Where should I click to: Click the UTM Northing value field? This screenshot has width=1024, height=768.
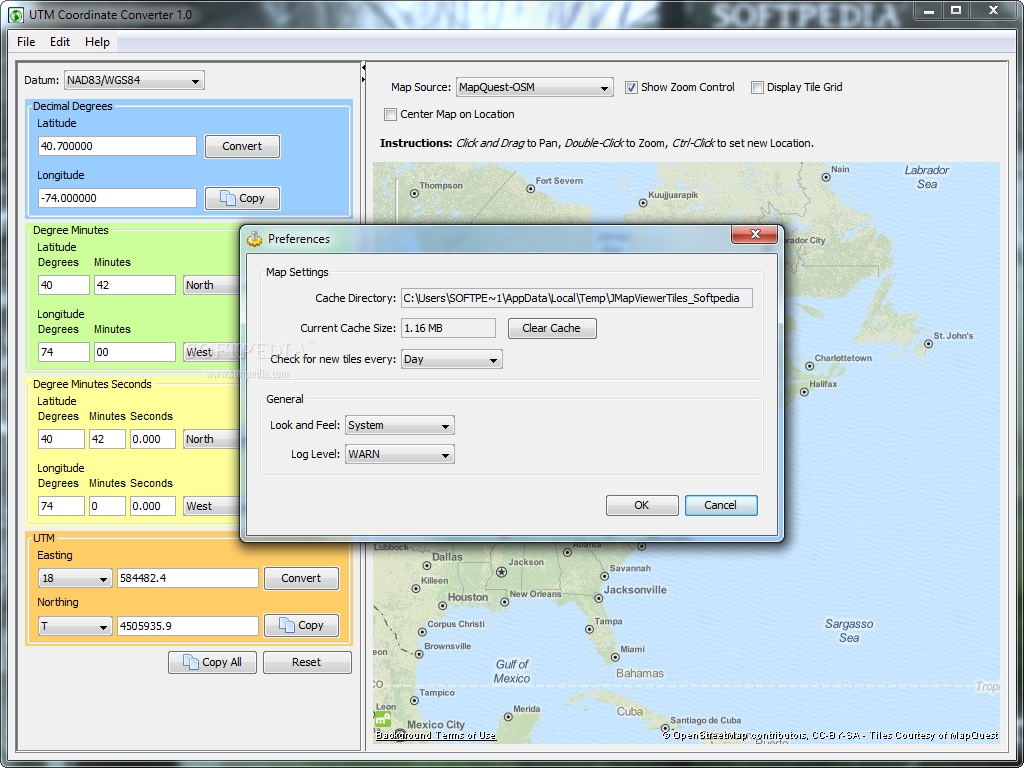(188, 626)
